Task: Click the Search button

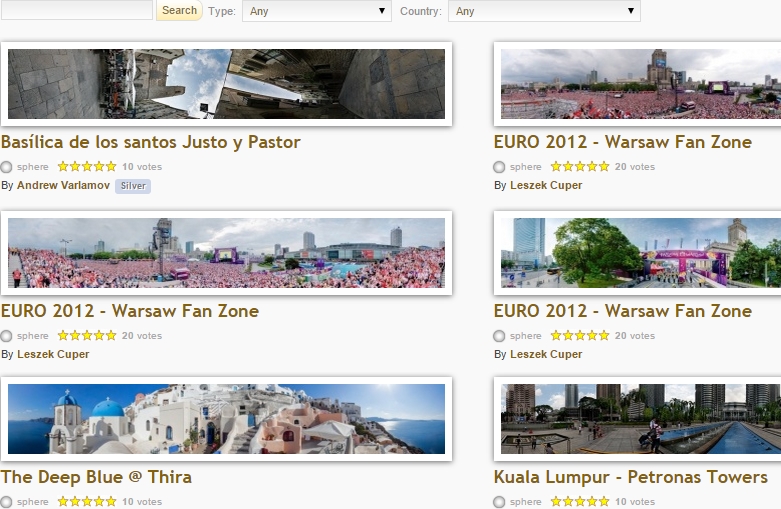Action: click(179, 10)
